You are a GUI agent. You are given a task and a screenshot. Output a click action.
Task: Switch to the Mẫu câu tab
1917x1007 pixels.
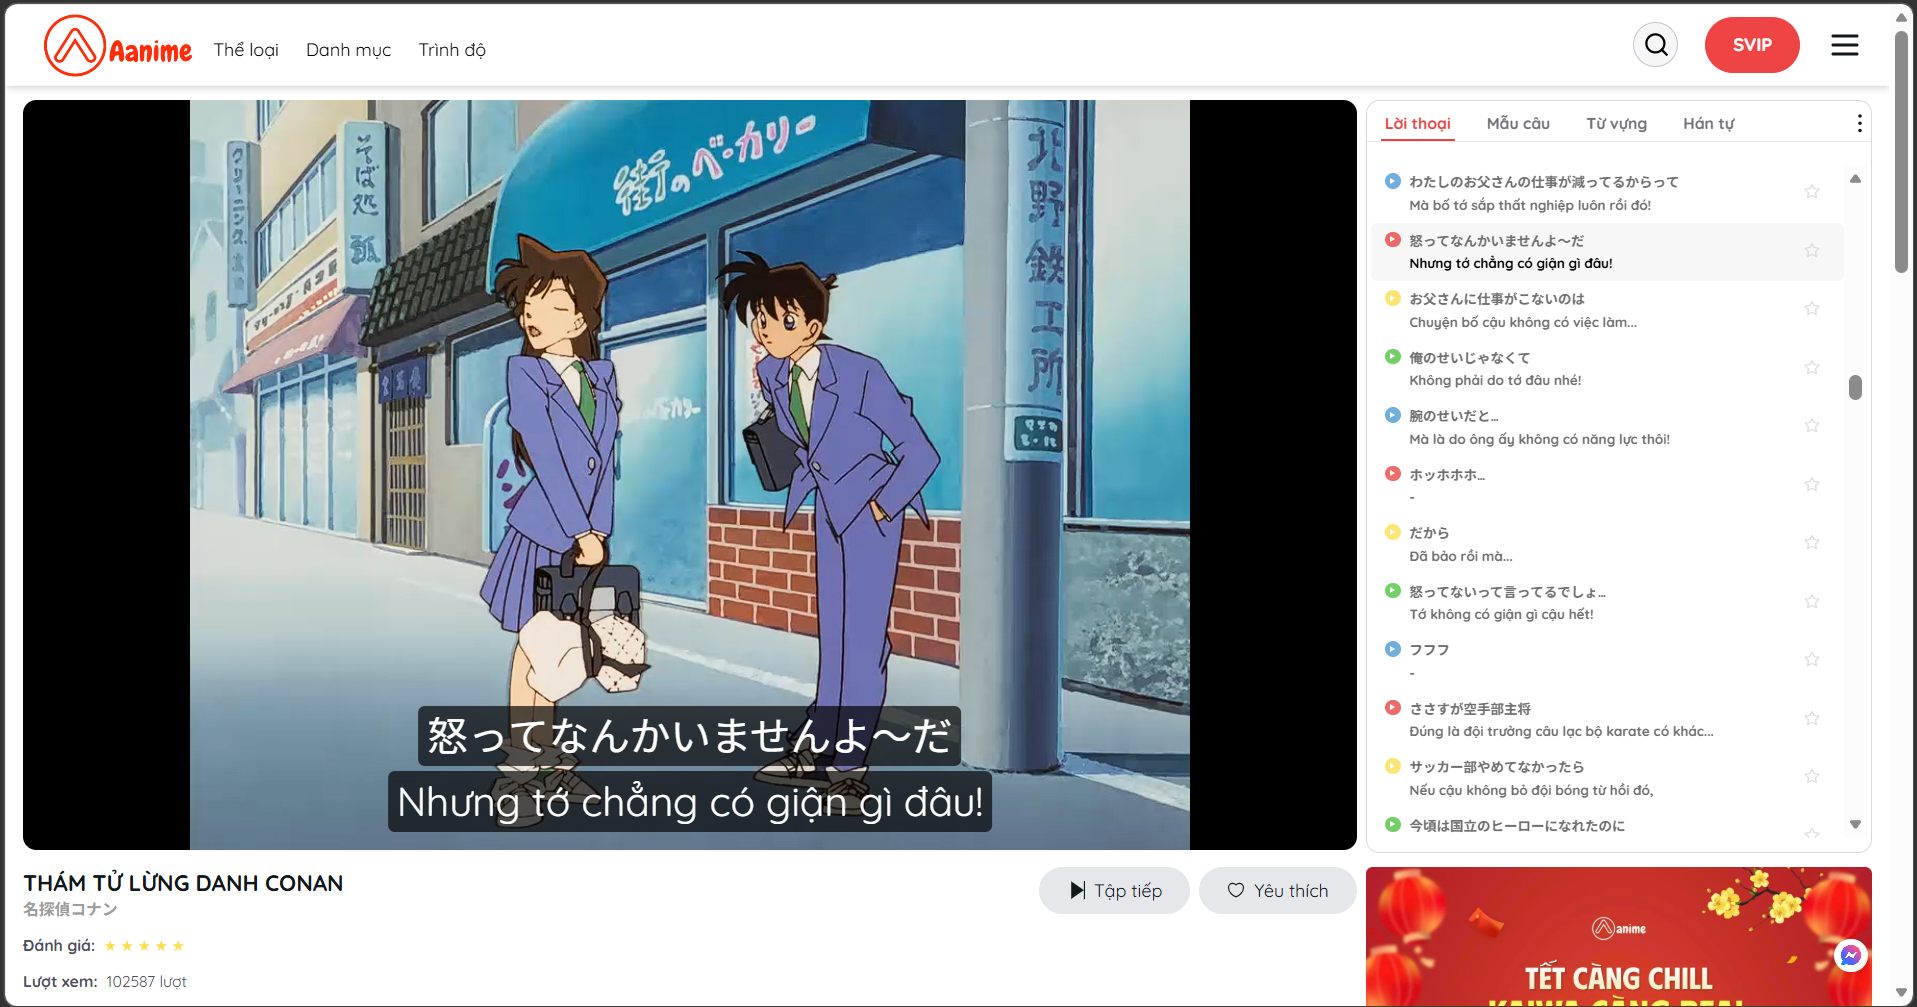point(1517,123)
